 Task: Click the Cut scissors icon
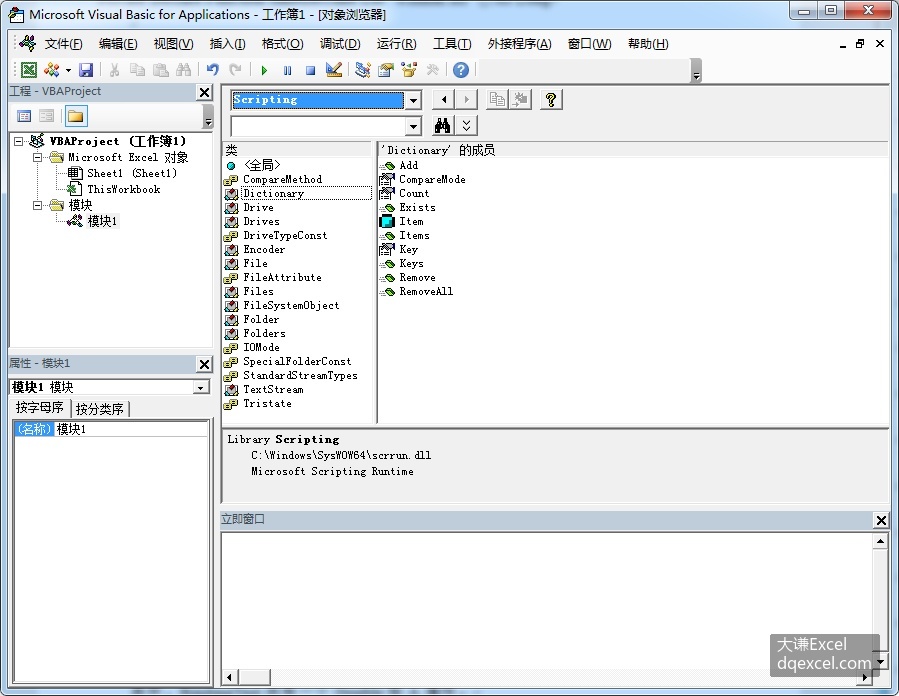(x=114, y=70)
